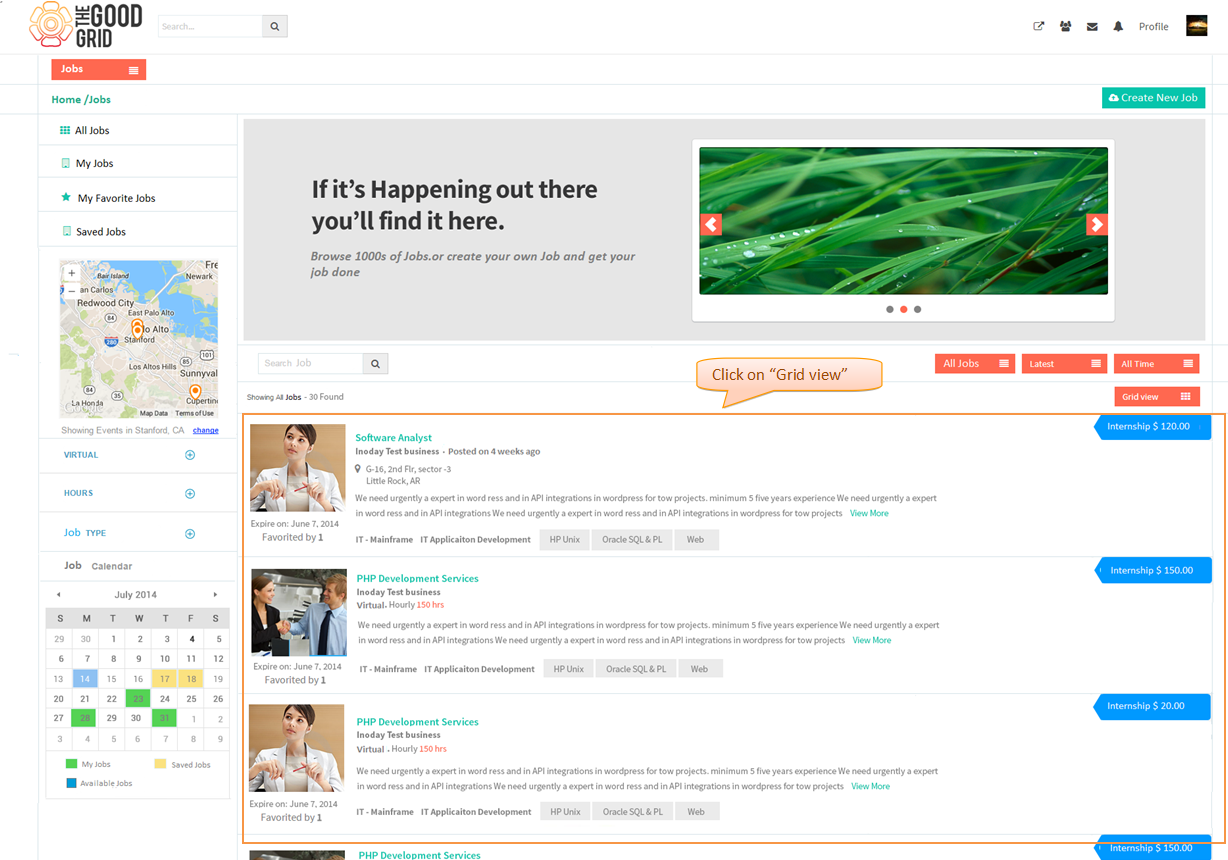Expand the HOURS filter with its plus icon
Screen dimensions: 1228x860
point(190,494)
